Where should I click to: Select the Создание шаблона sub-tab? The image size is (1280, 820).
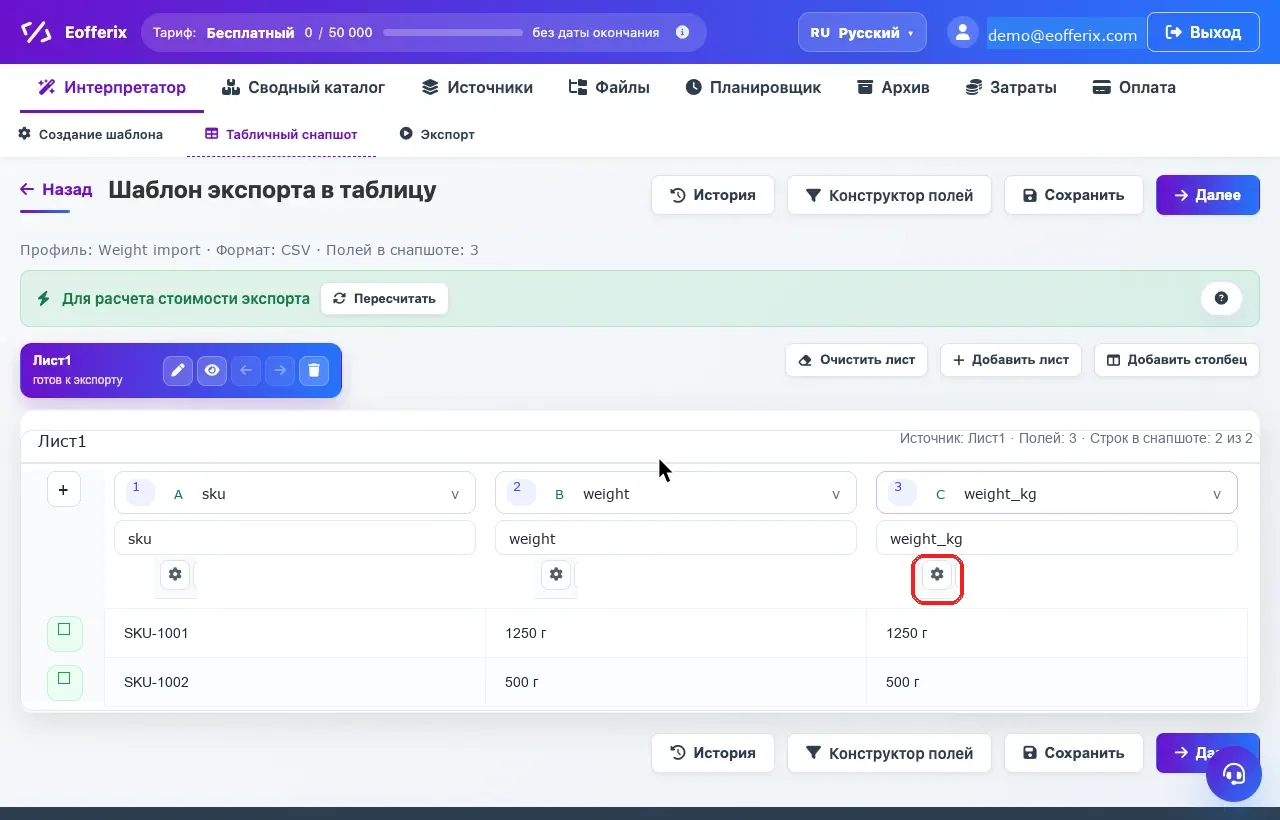[91, 134]
